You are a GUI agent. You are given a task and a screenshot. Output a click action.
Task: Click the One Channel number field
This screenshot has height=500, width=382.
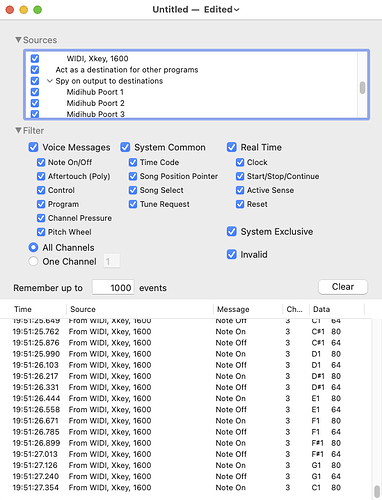point(112,261)
